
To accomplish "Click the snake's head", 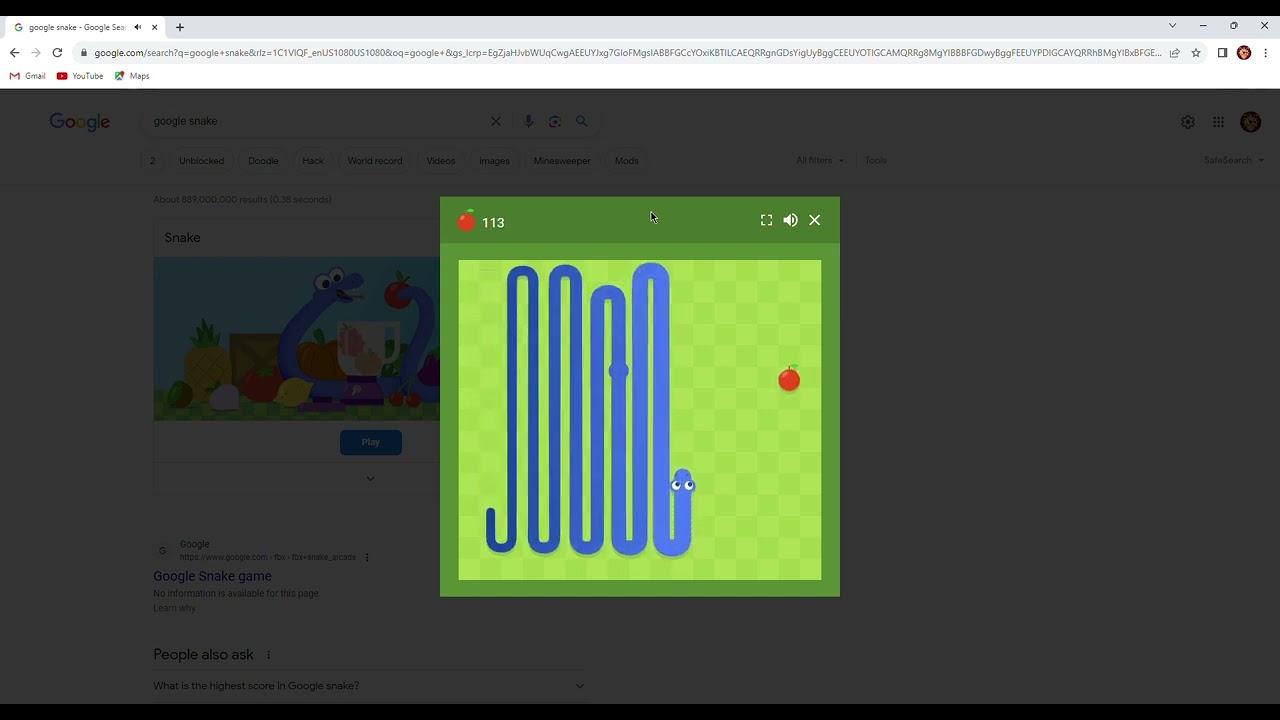I will pos(682,483).
